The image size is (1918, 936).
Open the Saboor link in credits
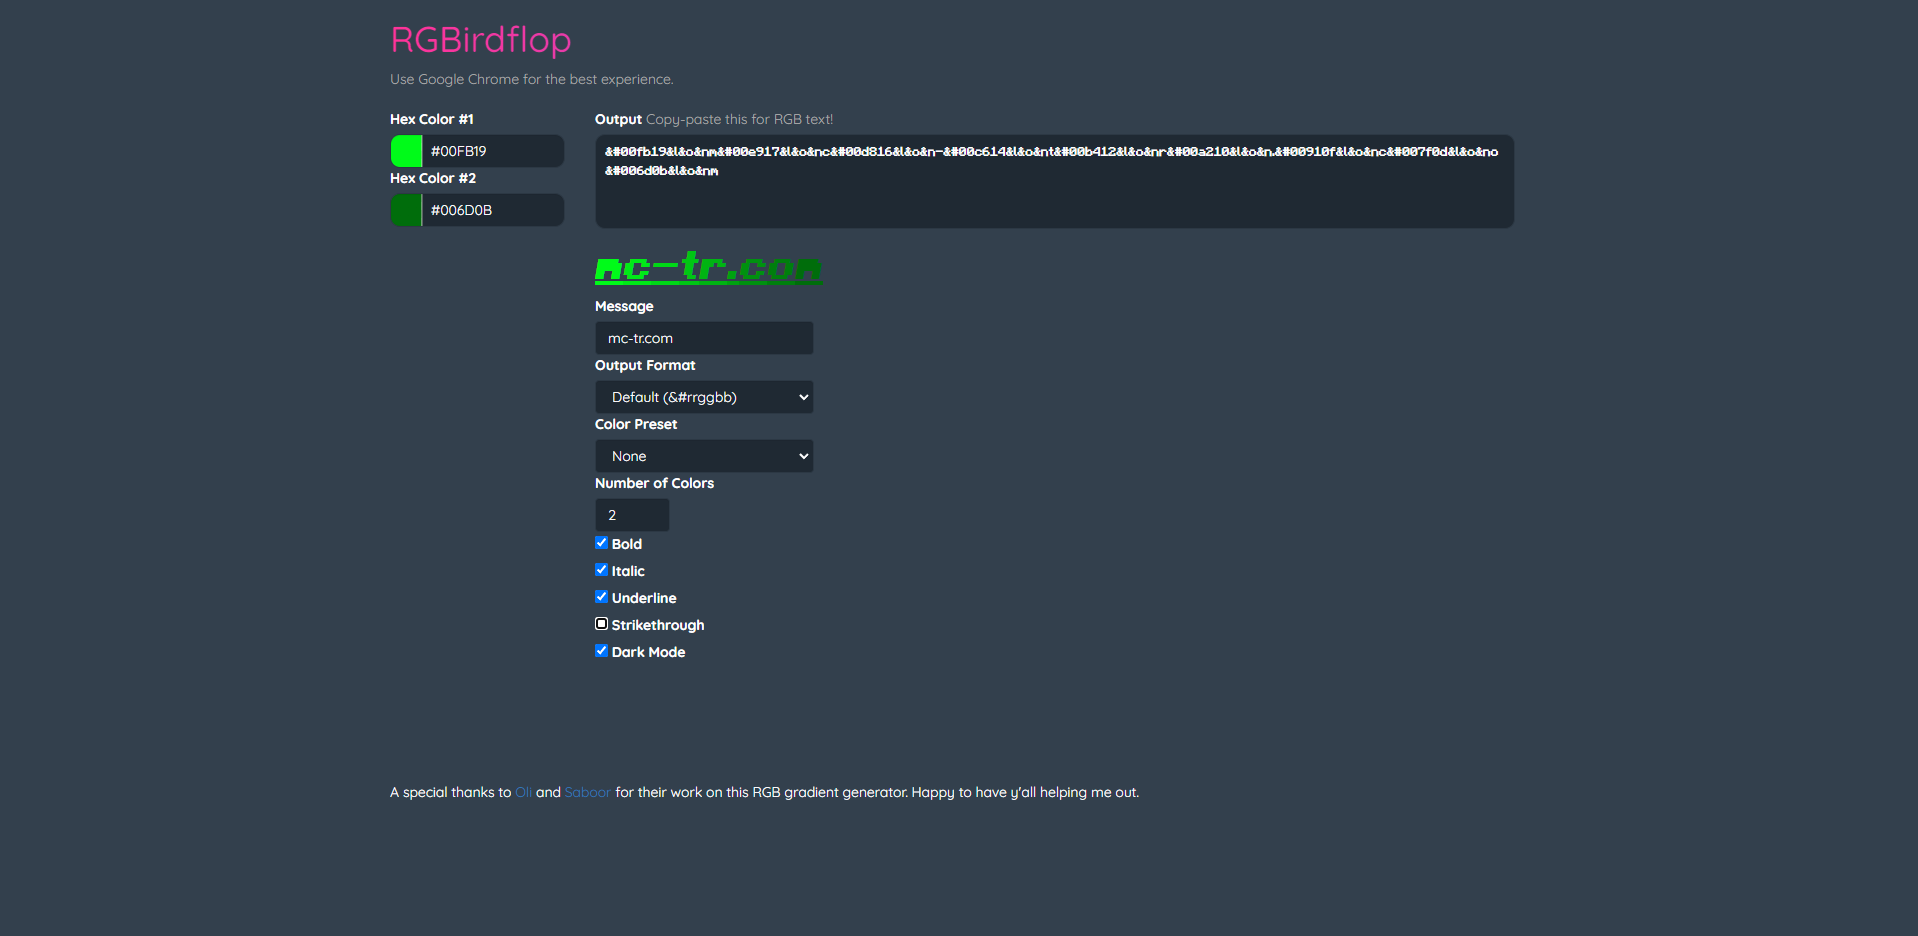tap(587, 792)
